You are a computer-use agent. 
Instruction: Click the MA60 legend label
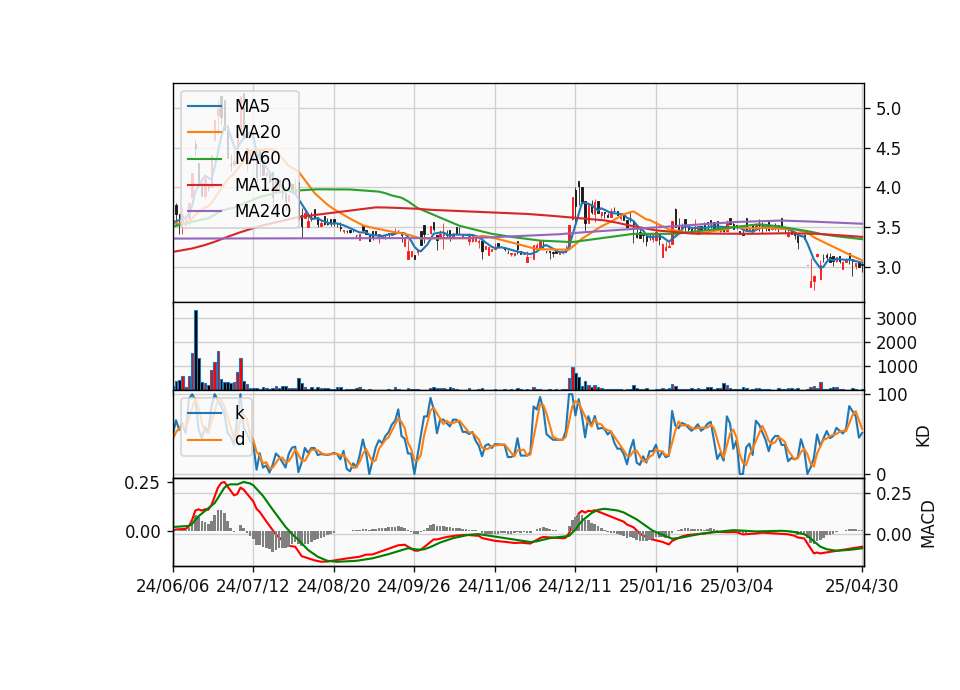pos(257,159)
